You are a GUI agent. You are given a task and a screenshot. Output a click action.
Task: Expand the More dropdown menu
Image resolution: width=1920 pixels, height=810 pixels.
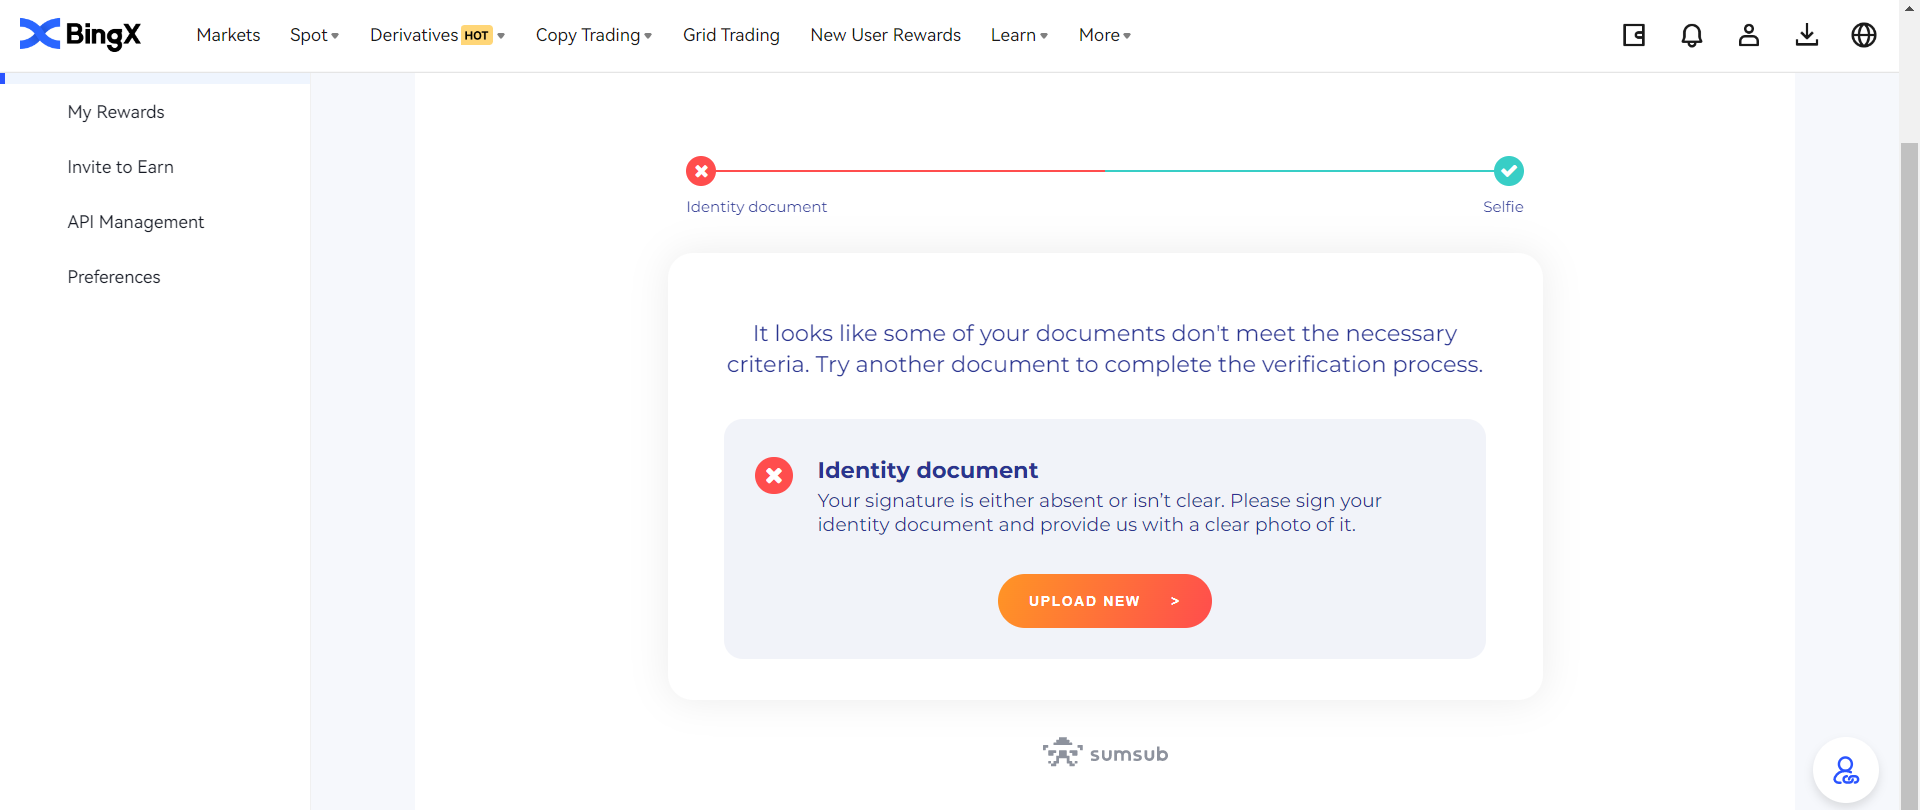point(1105,35)
